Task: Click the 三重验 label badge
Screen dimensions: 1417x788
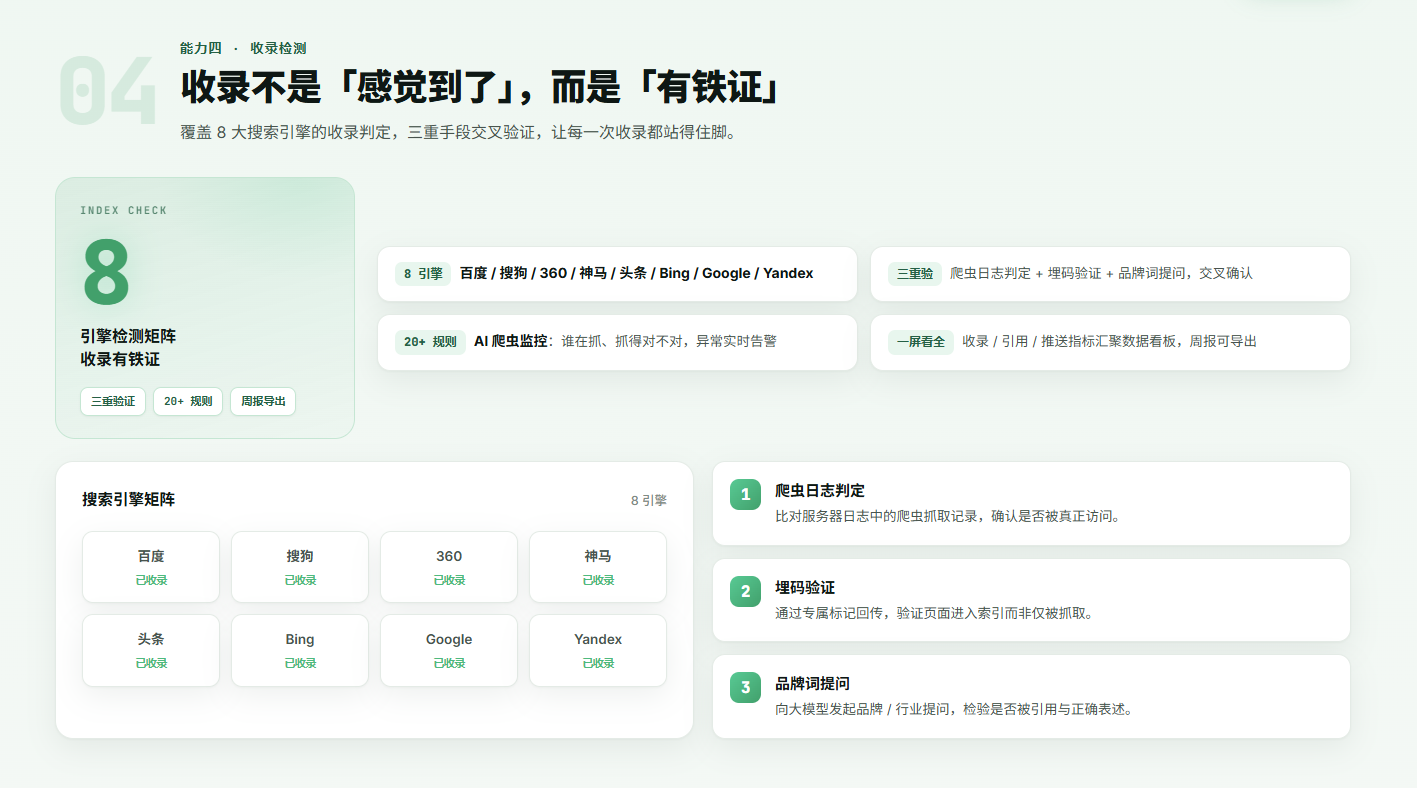Action: coord(915,274)
